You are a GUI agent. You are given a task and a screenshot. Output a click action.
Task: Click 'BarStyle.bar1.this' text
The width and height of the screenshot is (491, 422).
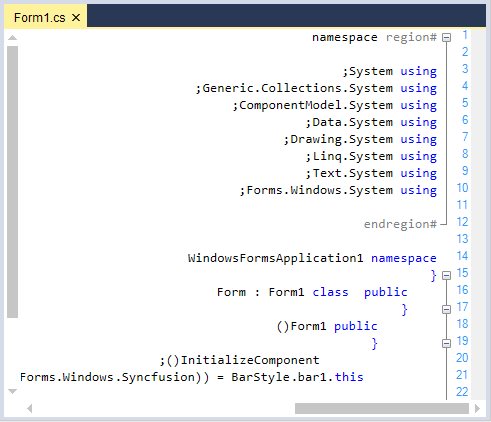(297, 377)
